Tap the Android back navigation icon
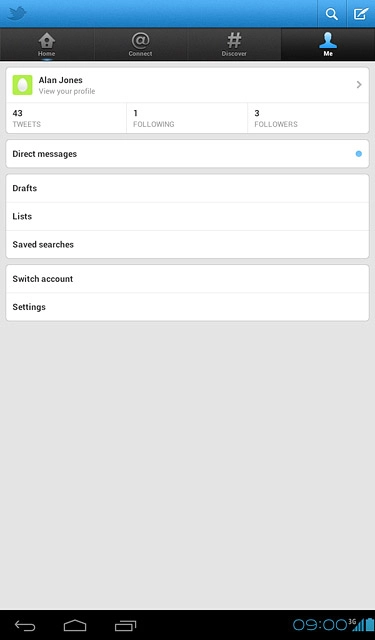Image resolution: width=375 pixels, height=640 pixels. (x=25, y=626)
